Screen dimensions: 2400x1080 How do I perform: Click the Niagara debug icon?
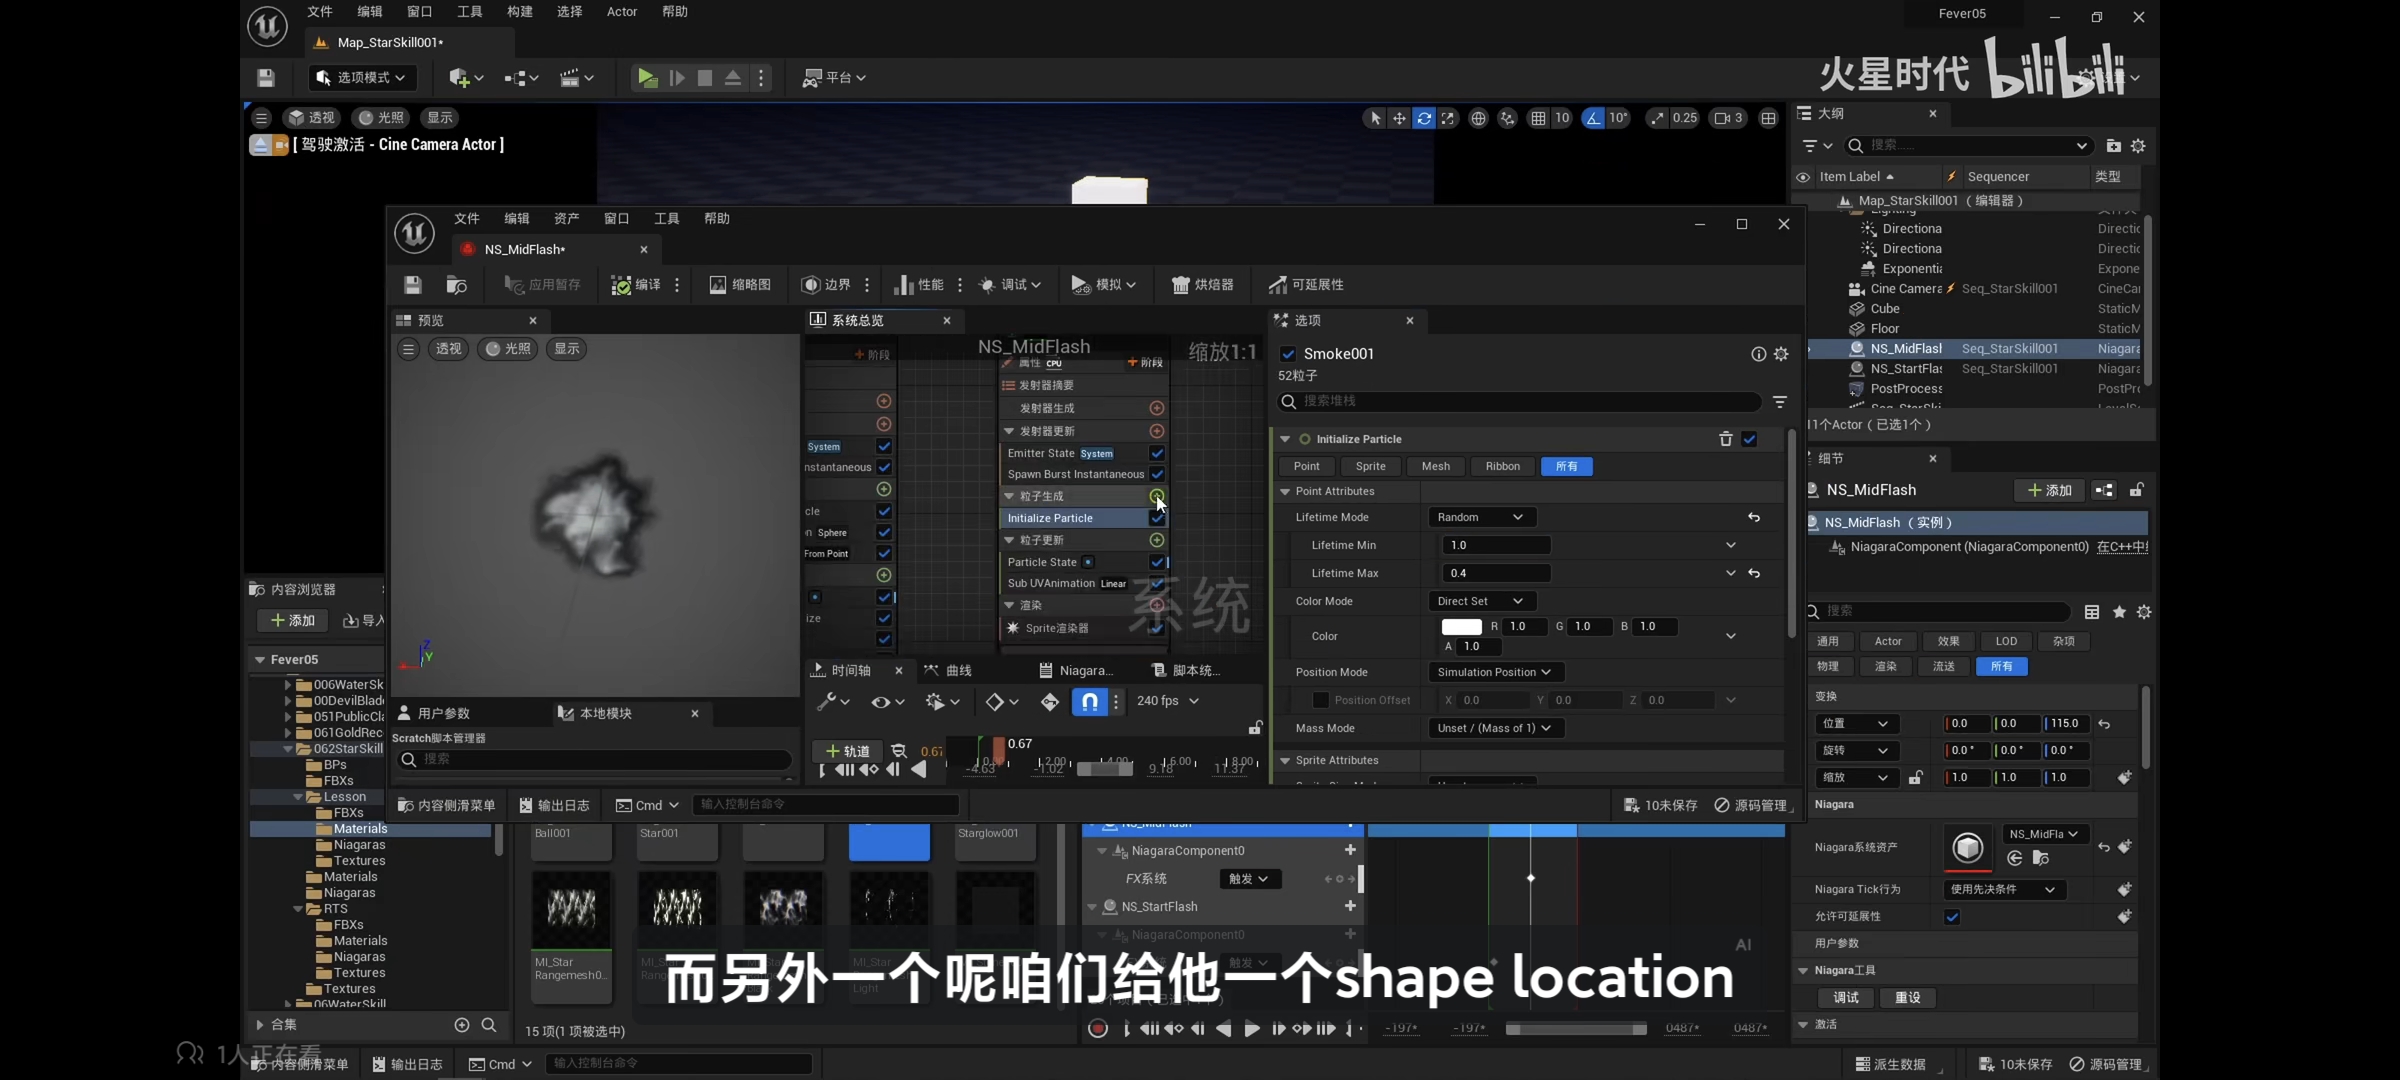[987, 285]
